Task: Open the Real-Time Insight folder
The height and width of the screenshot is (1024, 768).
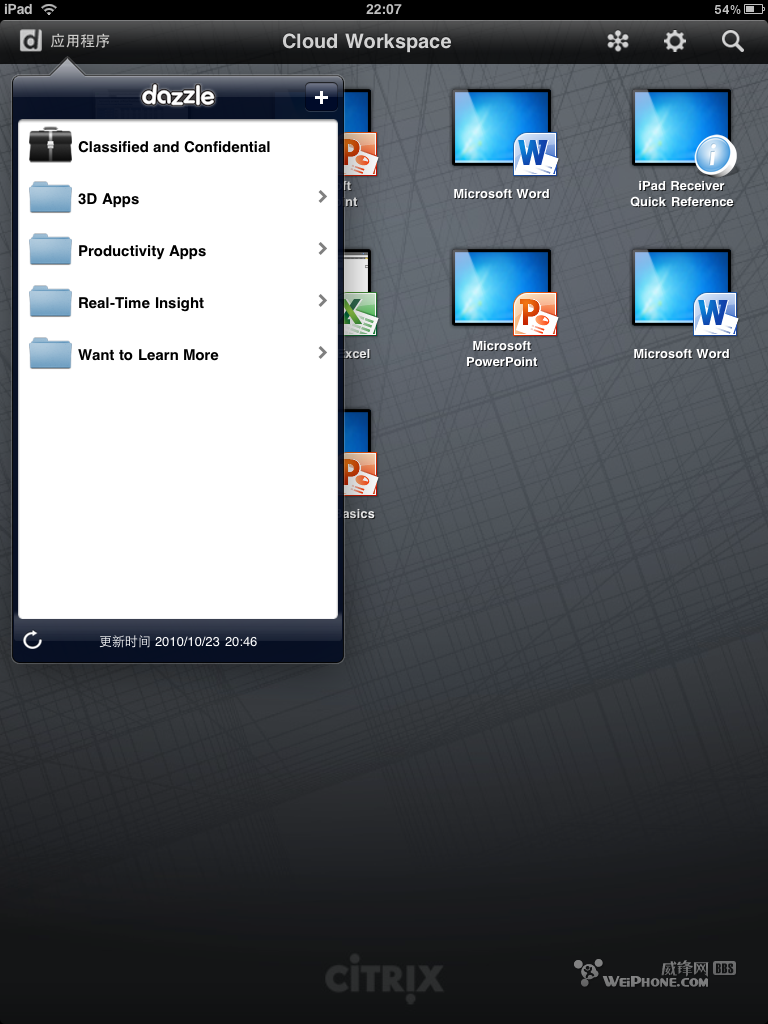Action: [x=178, y=302]
